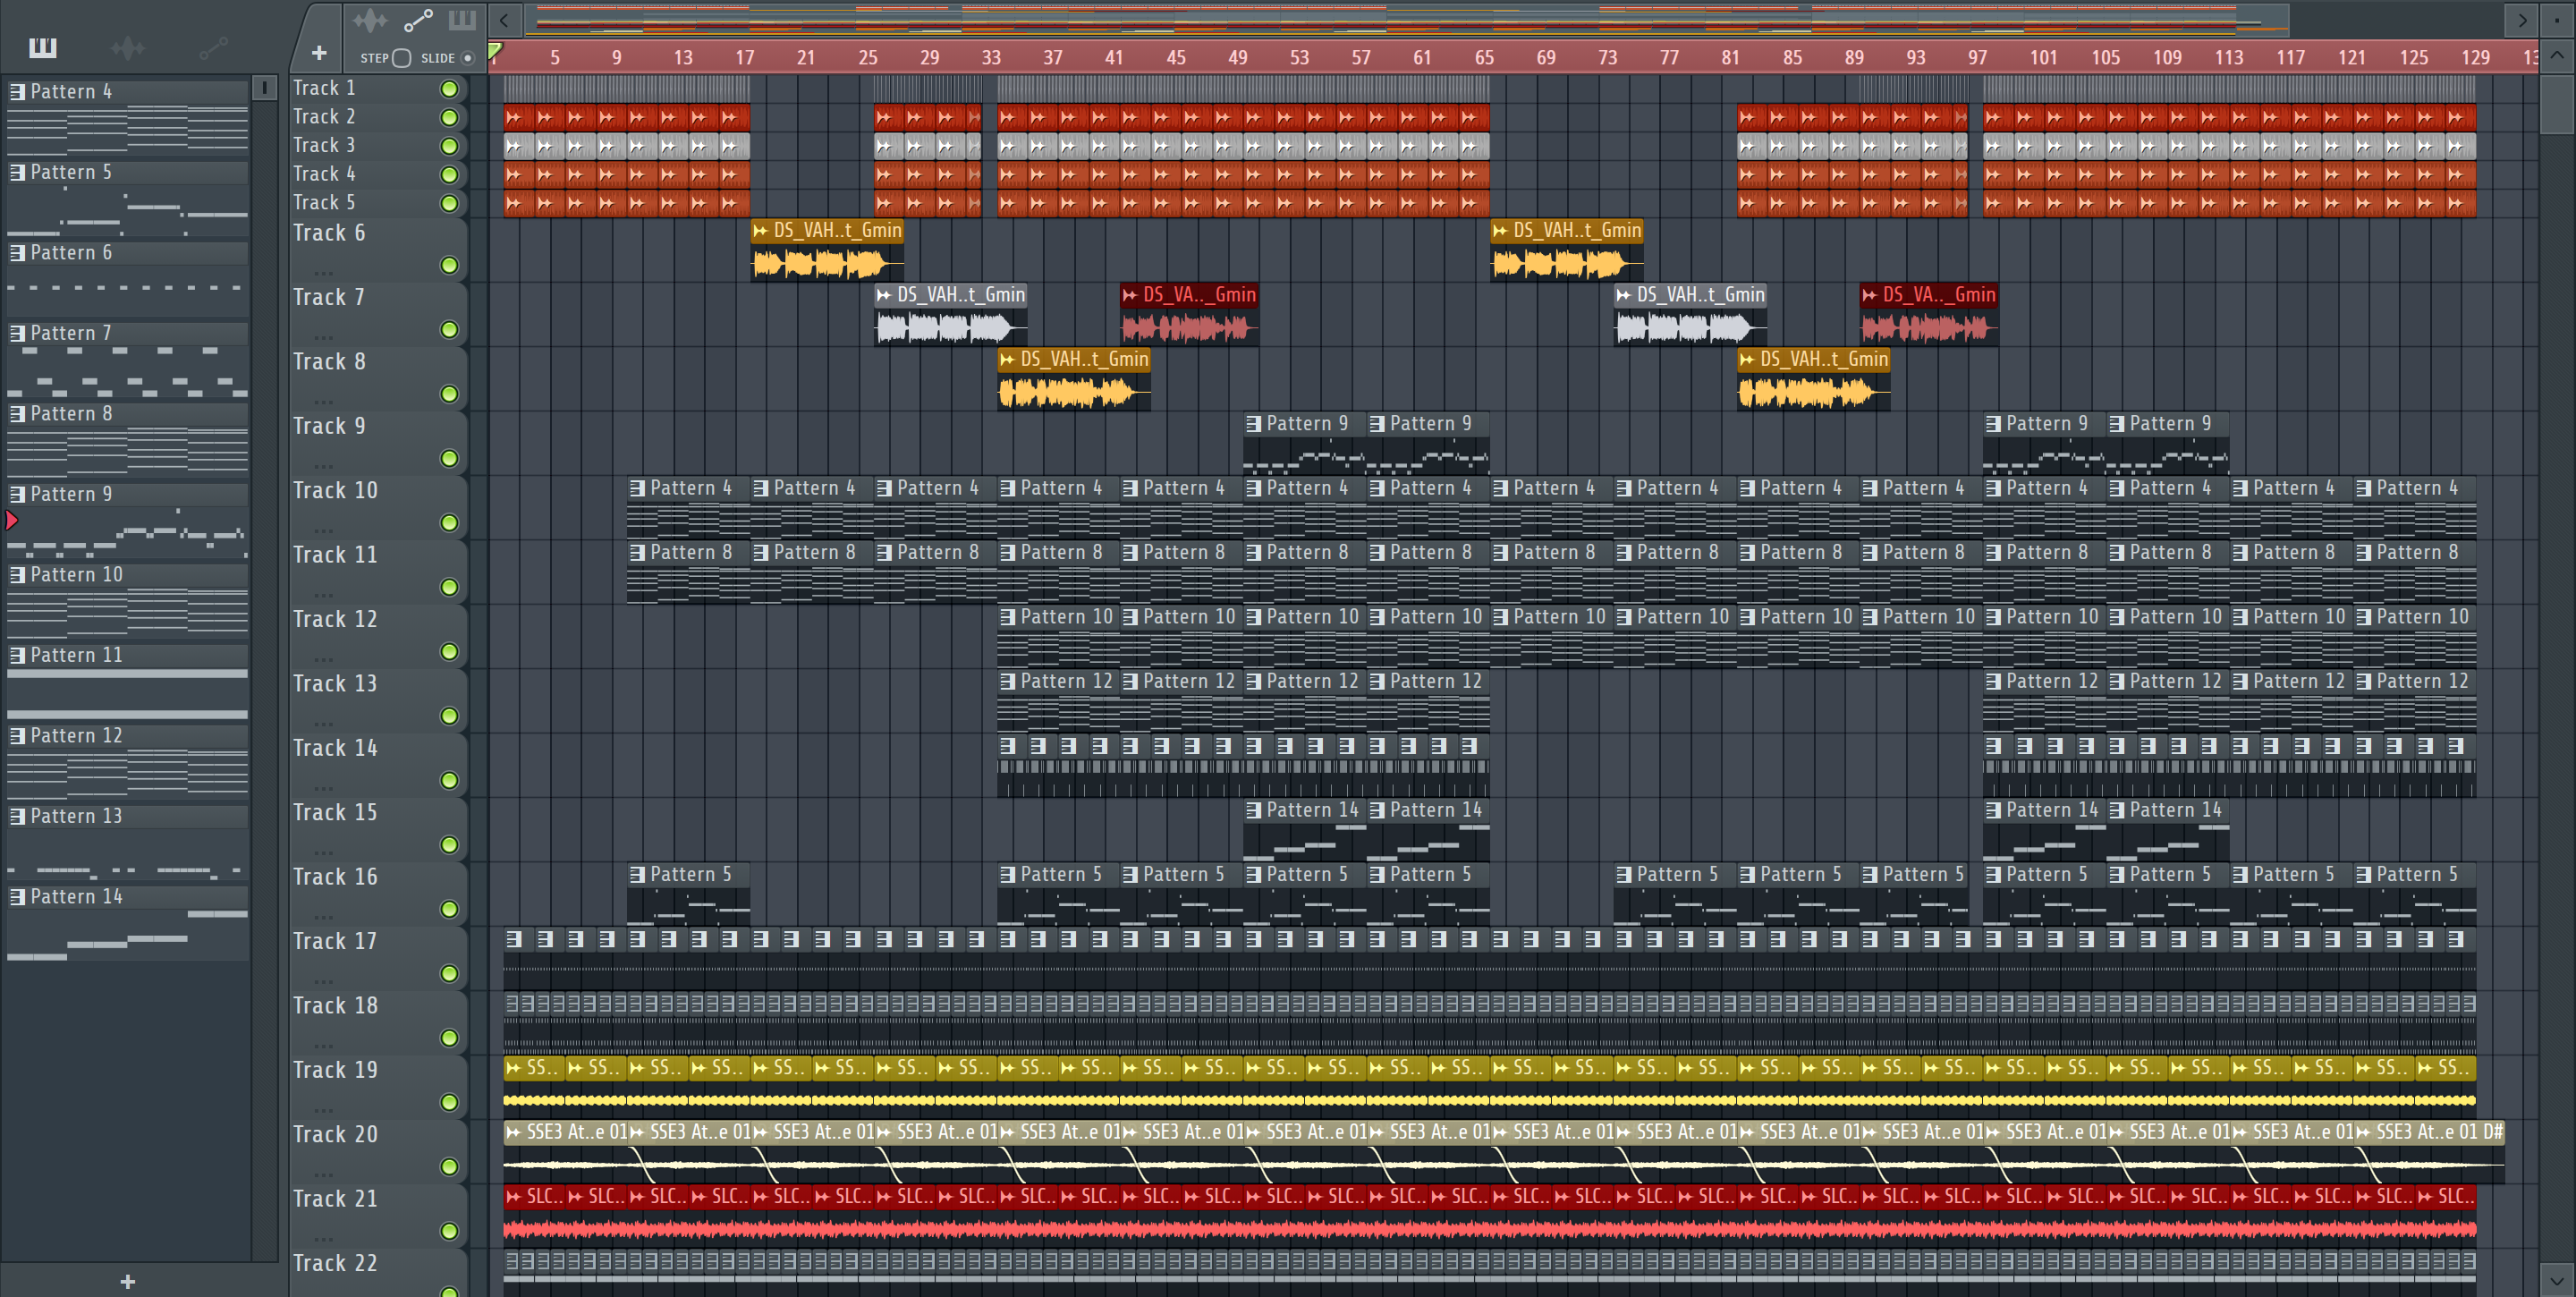Click the piano keys icon in playlist header
Image resolution: width=2576 pixels, height=1297 pixels.
point(462,19)
